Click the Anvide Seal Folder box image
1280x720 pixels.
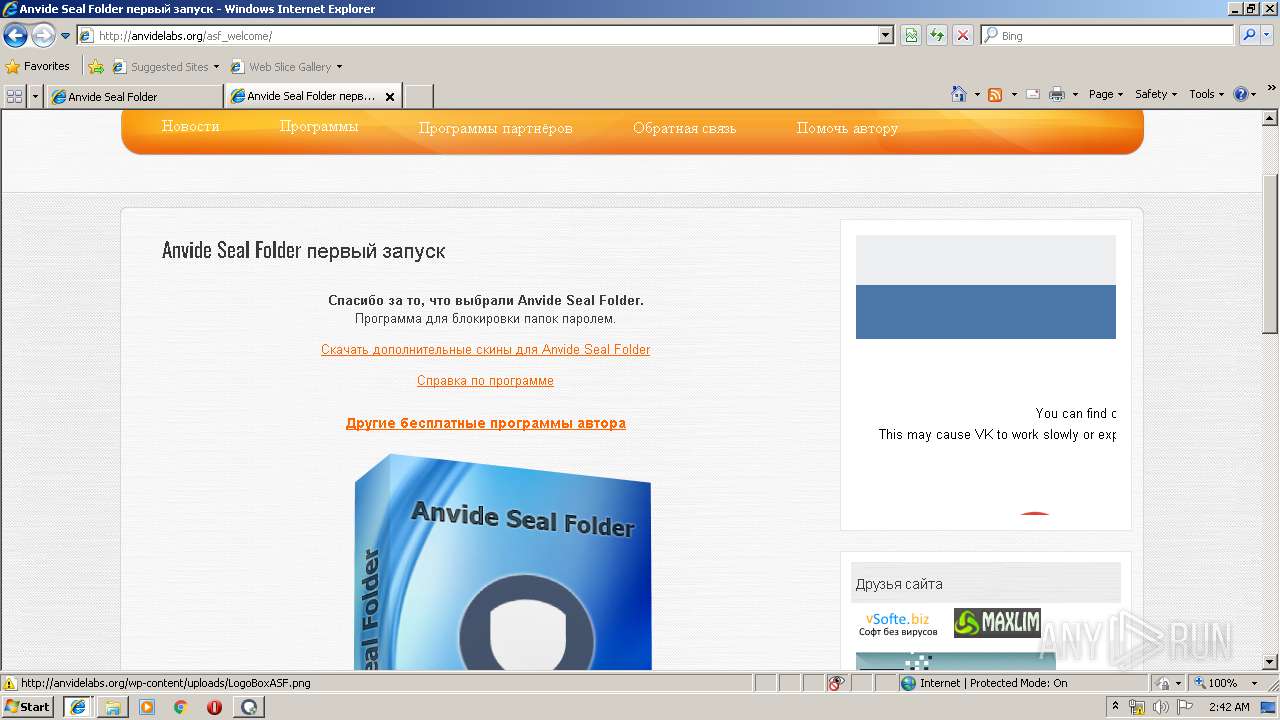503,562
